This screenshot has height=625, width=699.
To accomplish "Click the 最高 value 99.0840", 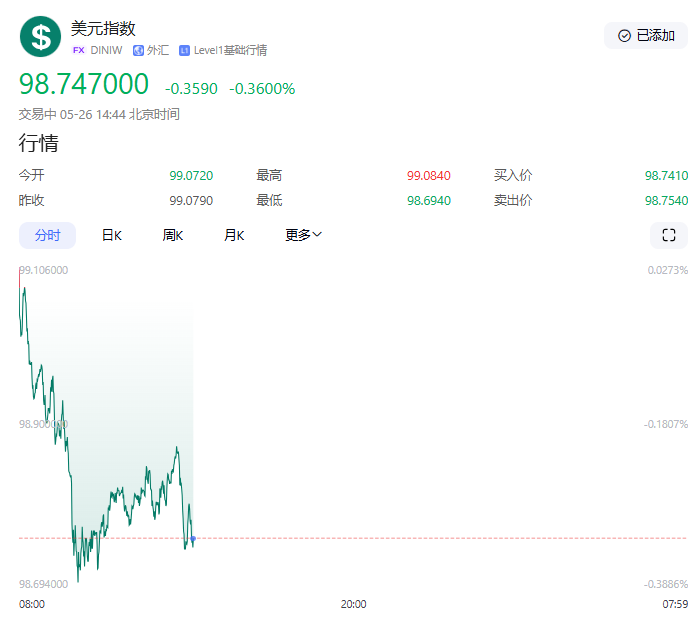I will (428, 175).
